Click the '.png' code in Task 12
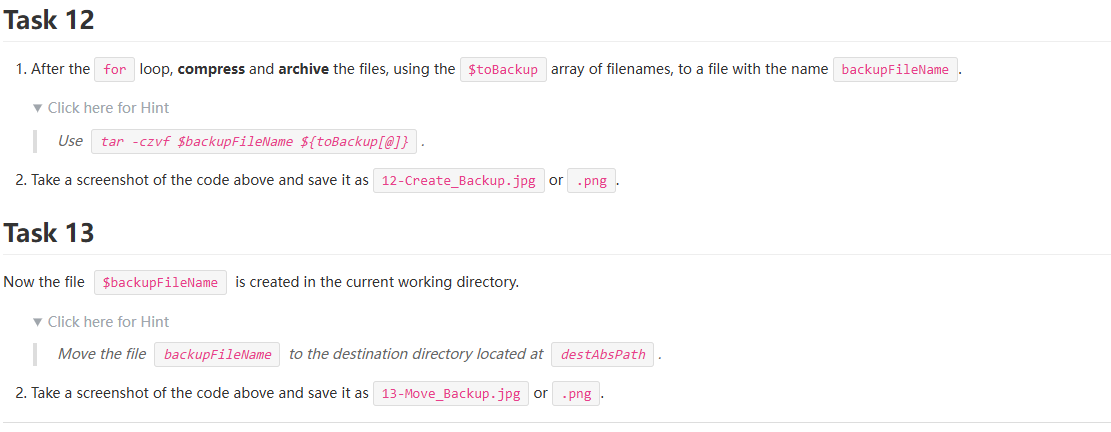Screen dimensions: 1111x432 point(591,180)
